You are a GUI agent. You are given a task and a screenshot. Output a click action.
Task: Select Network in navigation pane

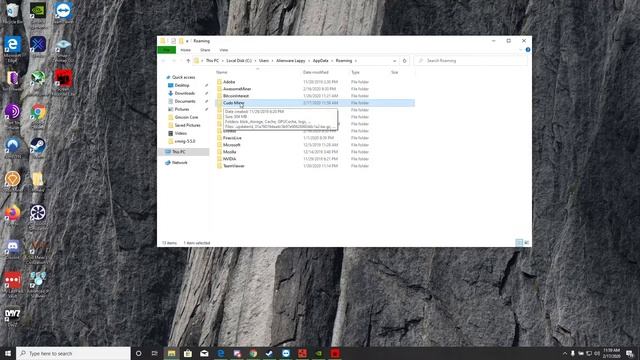180,163
